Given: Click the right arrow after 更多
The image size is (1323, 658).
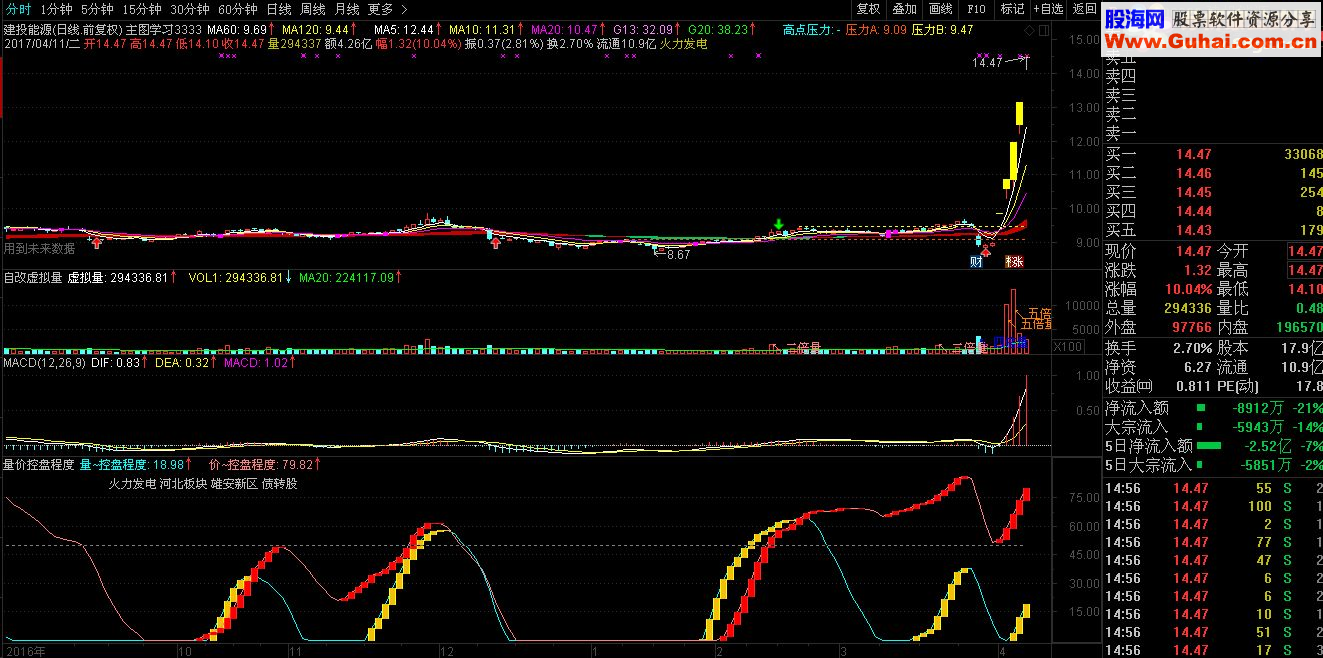Looking at the screenshot, I should tap(403, 9).
